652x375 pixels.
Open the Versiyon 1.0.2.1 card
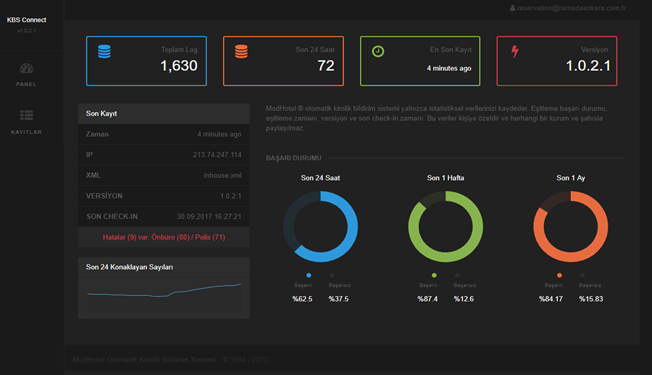(557, 61)
